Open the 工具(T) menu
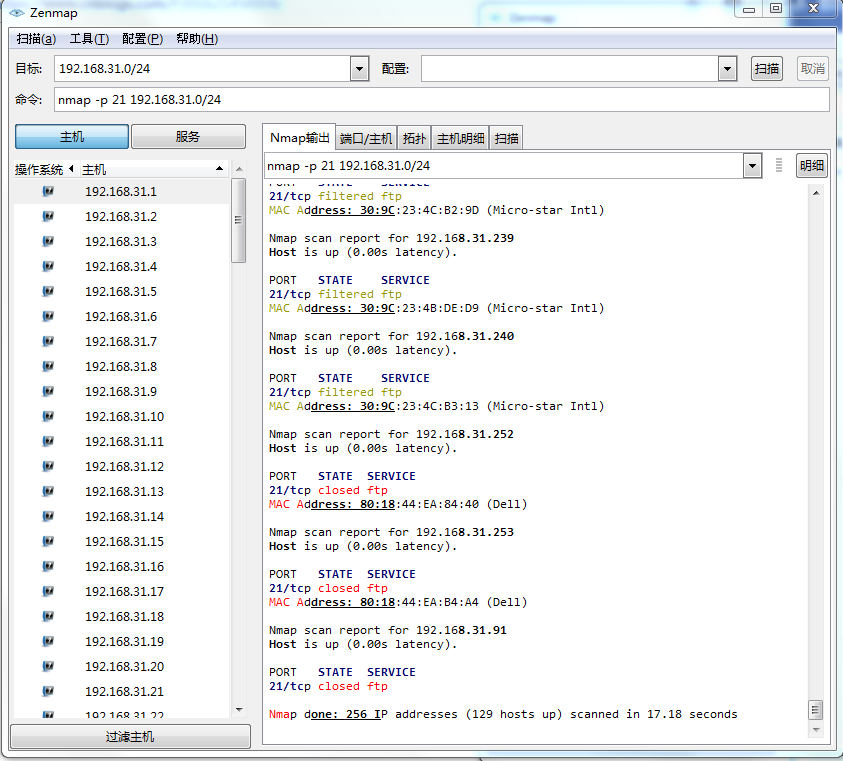 point(89,39)
